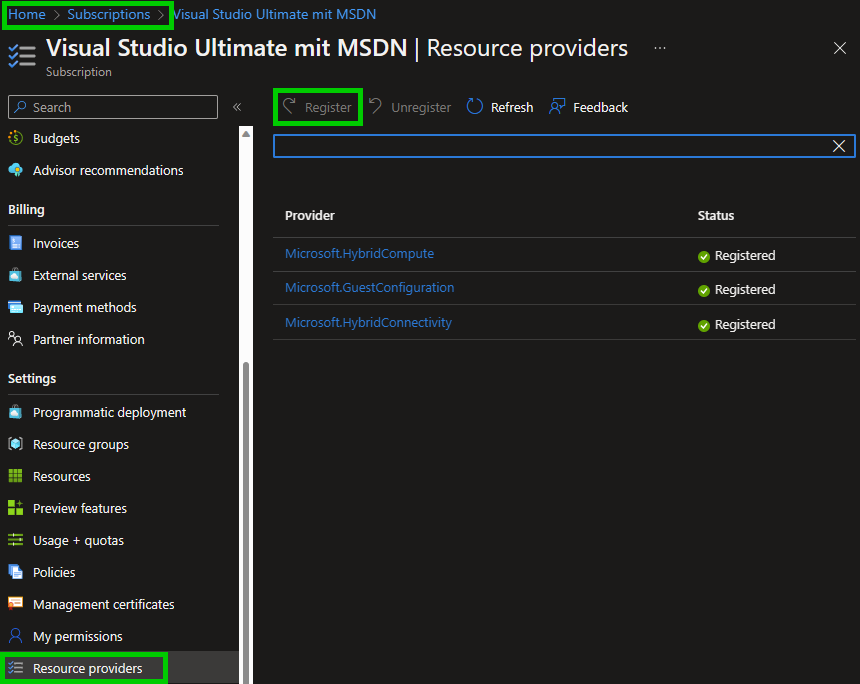Open the more options ellipsis menu
The image size is (860, 684).
tap(660, 48)
